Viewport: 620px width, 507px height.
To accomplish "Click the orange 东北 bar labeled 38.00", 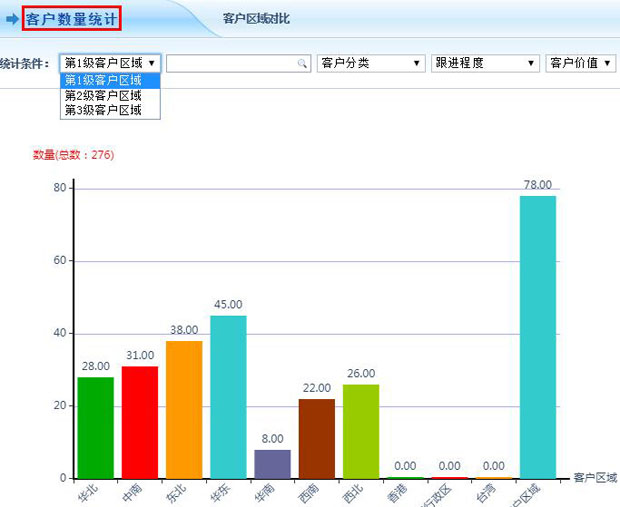I will tap(184, 410).
